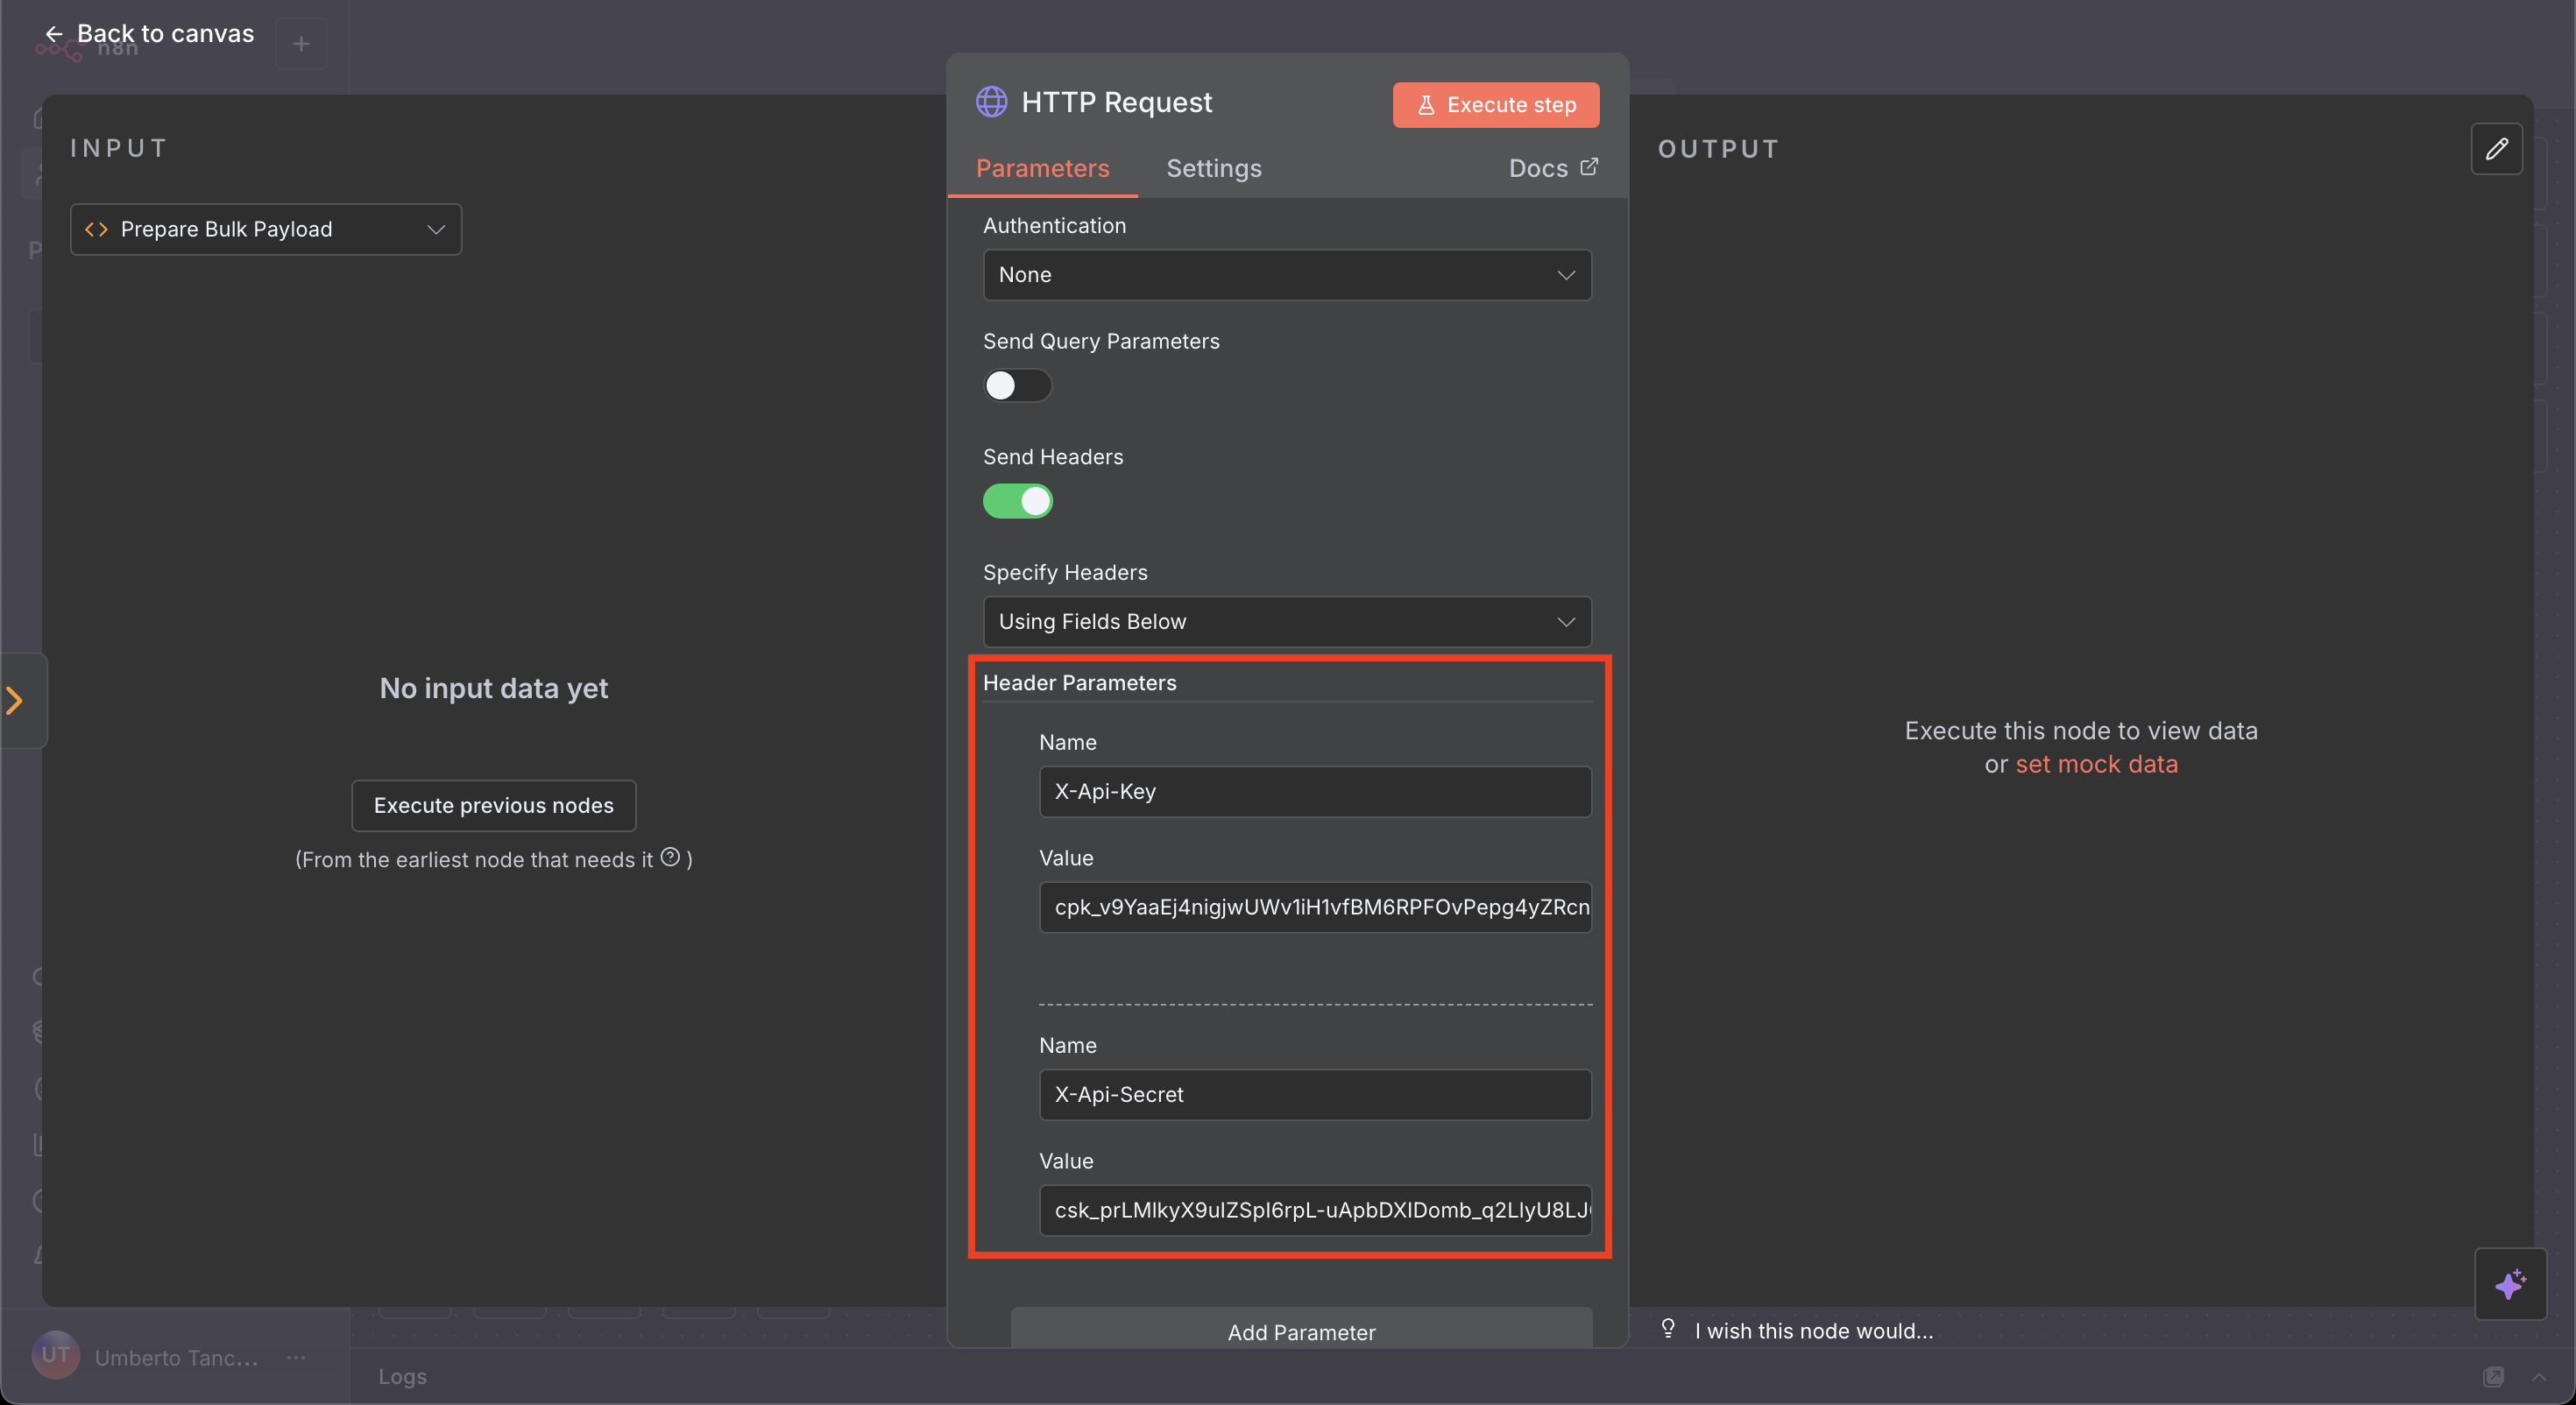Click the pencil edit icon in Output panel
Screen dimensions: 2576x1405
pyautogui.click(x=2496, y=149)
